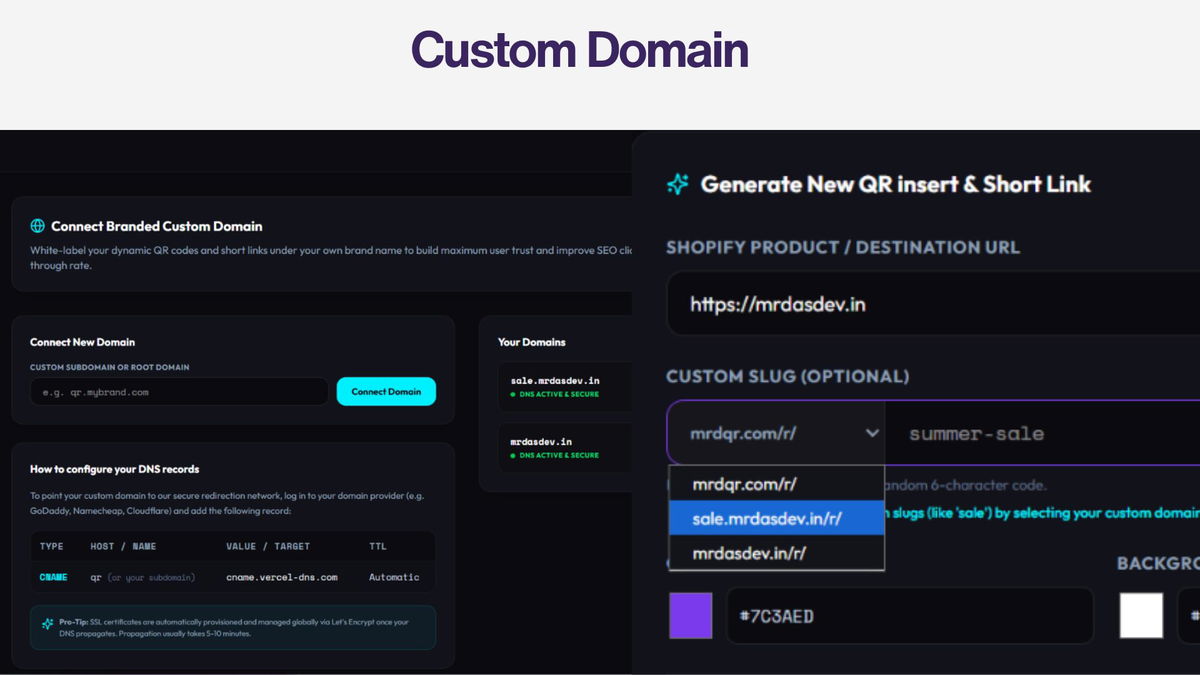Click the globe icon beside Connect Branded Custom Domain
Image resolution: width=1200 pixels, height=675 pixels.
pos(38,226)
